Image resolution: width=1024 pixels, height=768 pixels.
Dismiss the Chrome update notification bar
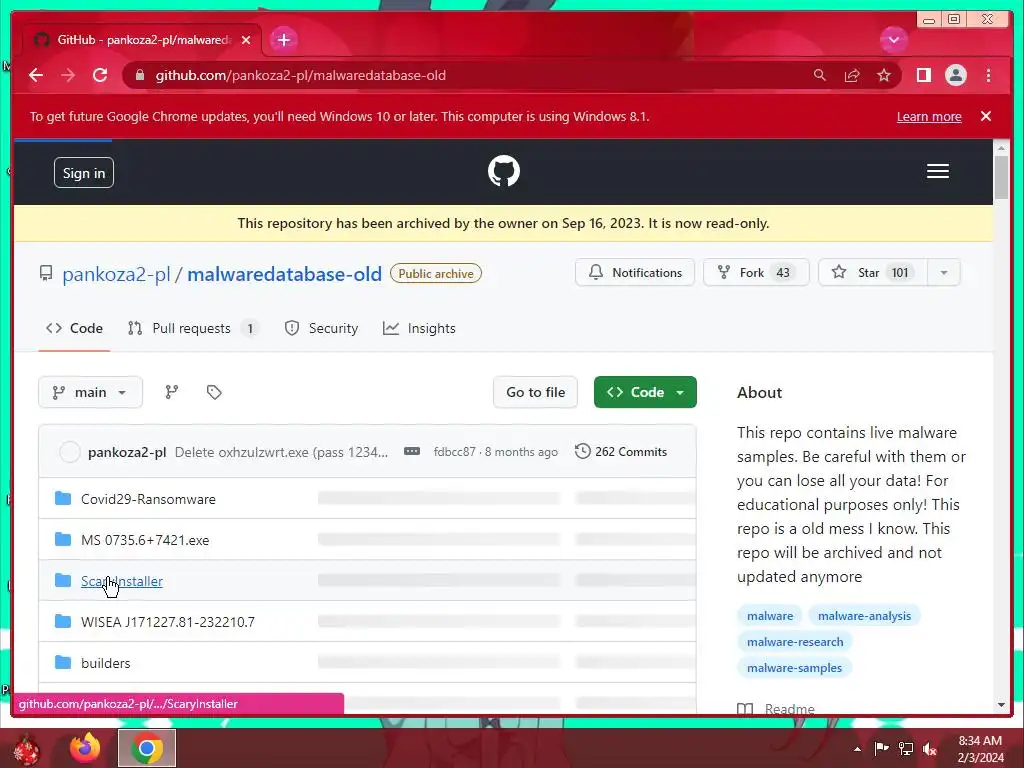click(986, 116)
